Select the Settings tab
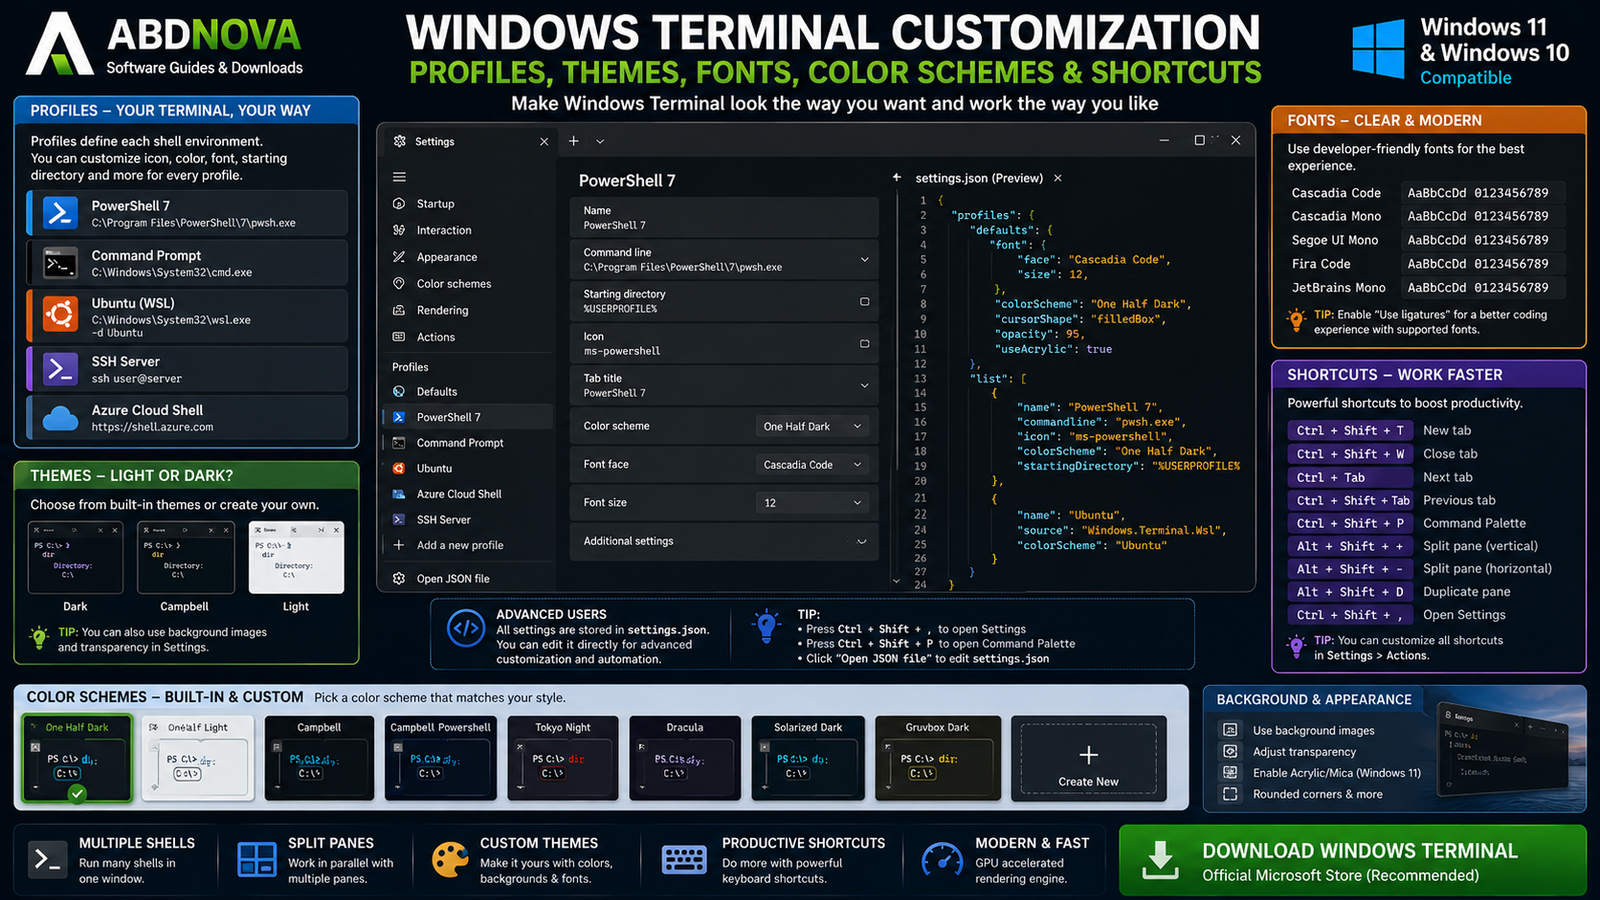 [x=469, y=141]
